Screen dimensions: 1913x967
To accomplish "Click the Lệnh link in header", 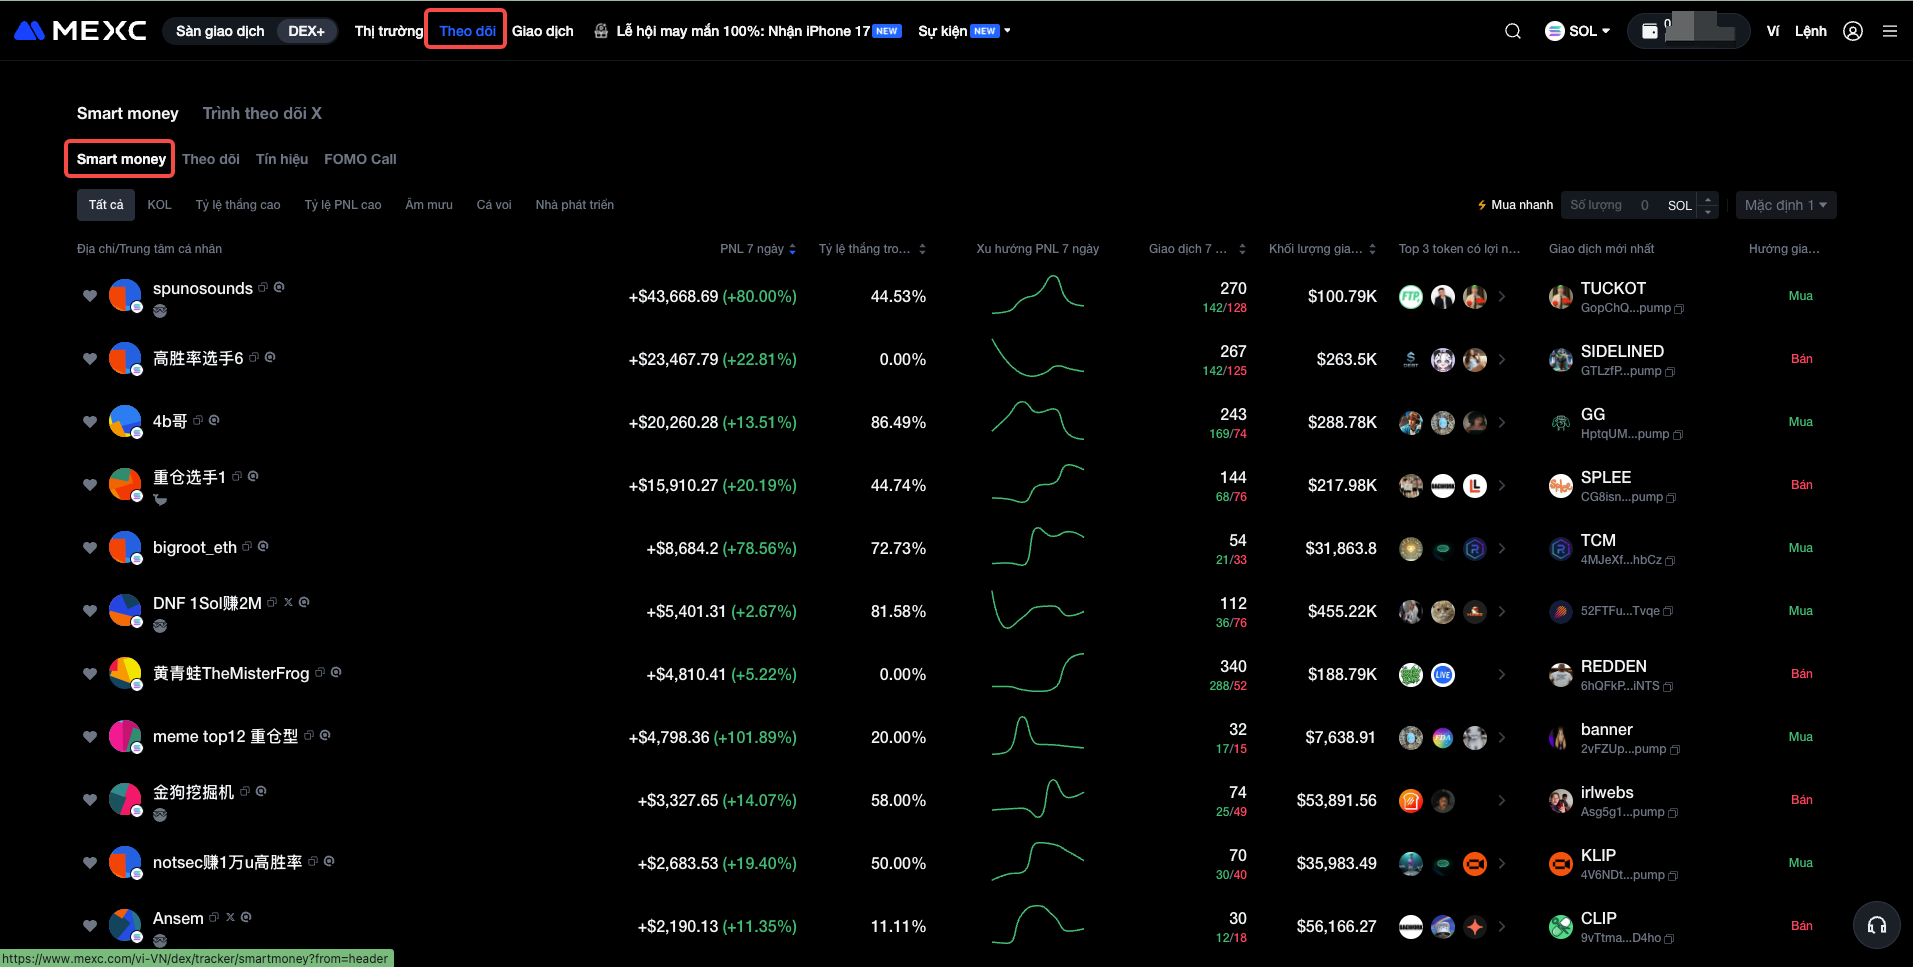I will [x=1810, y=31].
